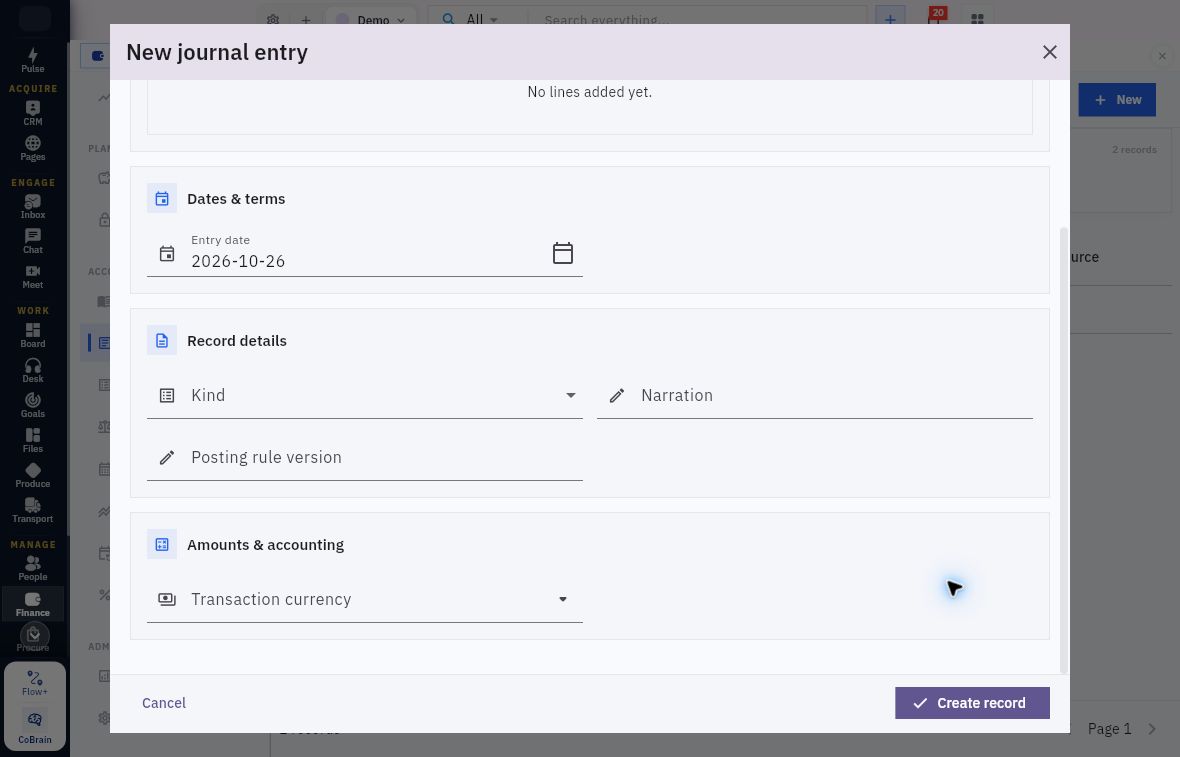Image resolution: width=1180 pixels, height=757 pixels.
Task: Open the Demo workspace switcher
Action: pos(370,20)
